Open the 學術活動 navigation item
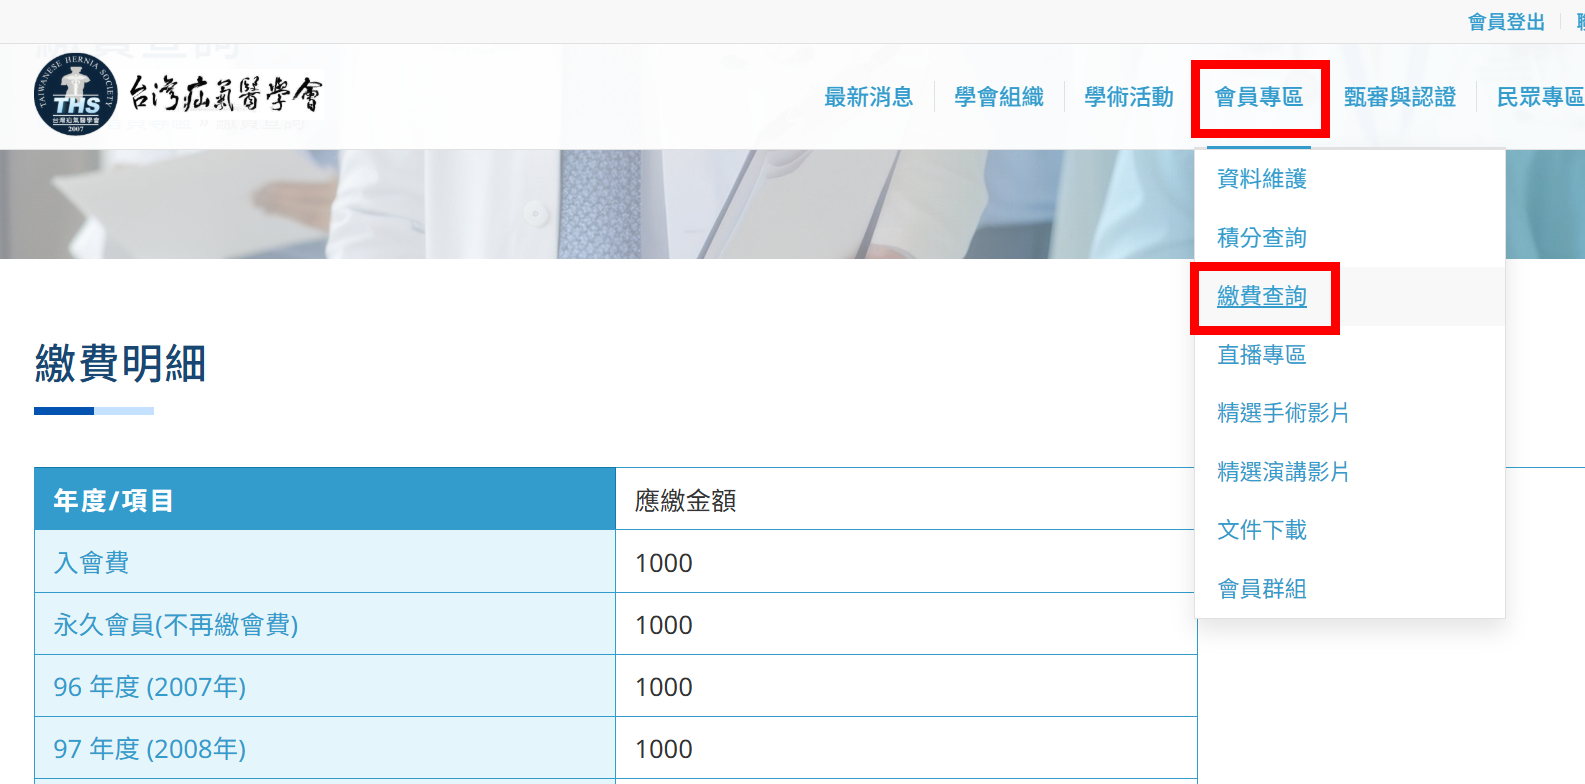Viewport: 1585px width, 784px height. coord(1128,97)
